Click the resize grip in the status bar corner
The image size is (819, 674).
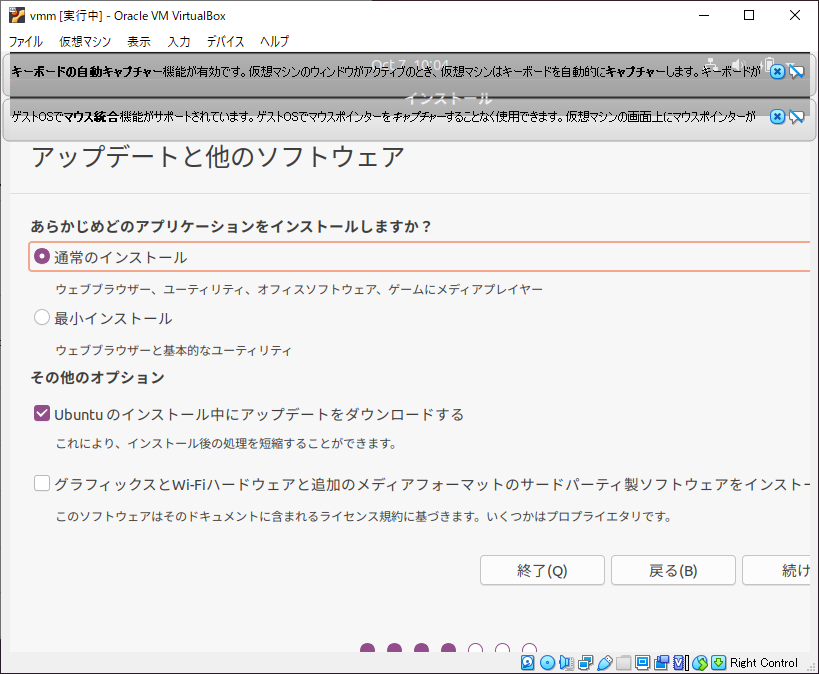[x=811, y=667]
